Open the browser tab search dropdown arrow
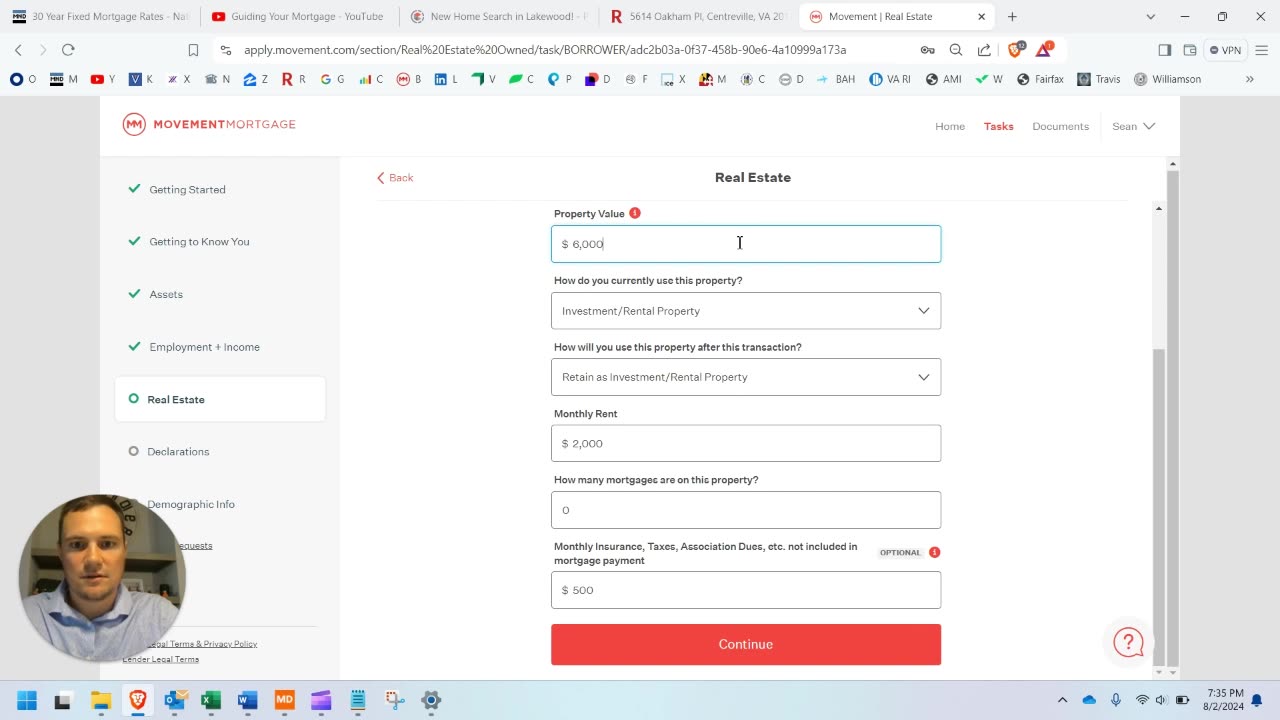The width and height of the screenshot is (1280, 720). click(1150, 17)
